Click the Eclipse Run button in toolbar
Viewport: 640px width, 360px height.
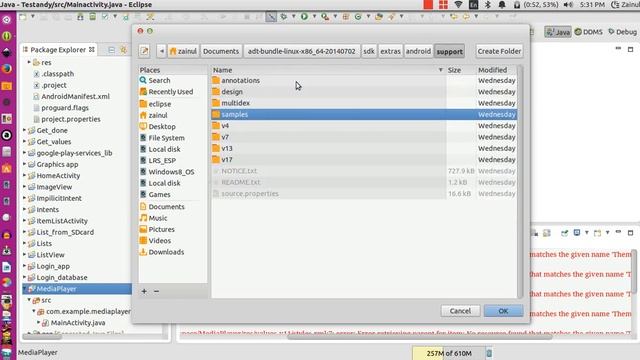(304, 17)
